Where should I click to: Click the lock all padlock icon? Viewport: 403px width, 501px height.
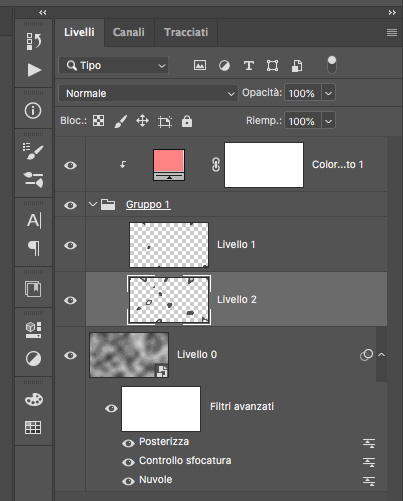(x=187, y=121)
